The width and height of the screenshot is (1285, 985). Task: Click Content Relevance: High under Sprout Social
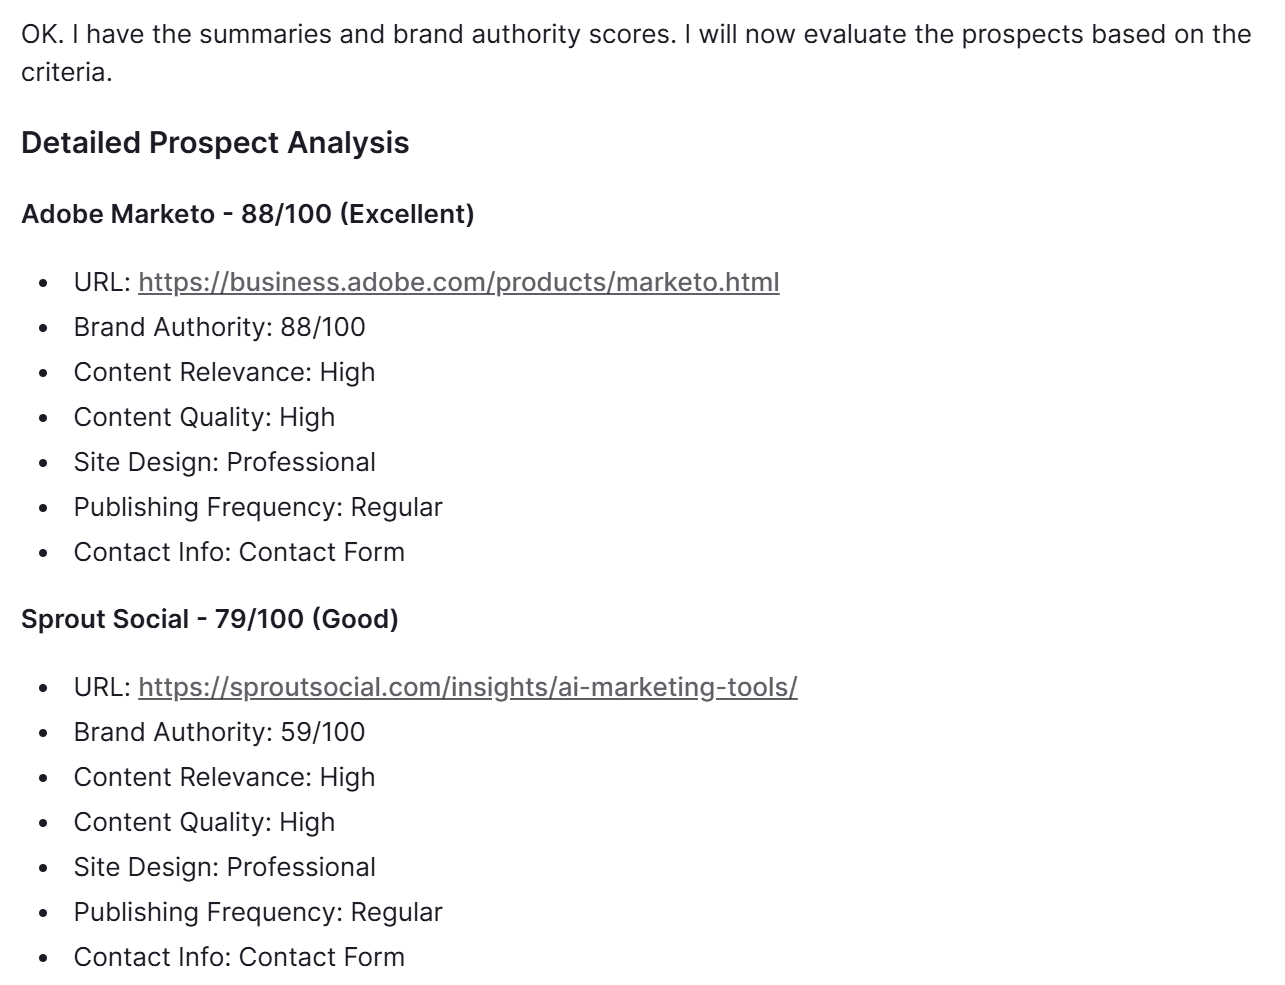(224, 777)
